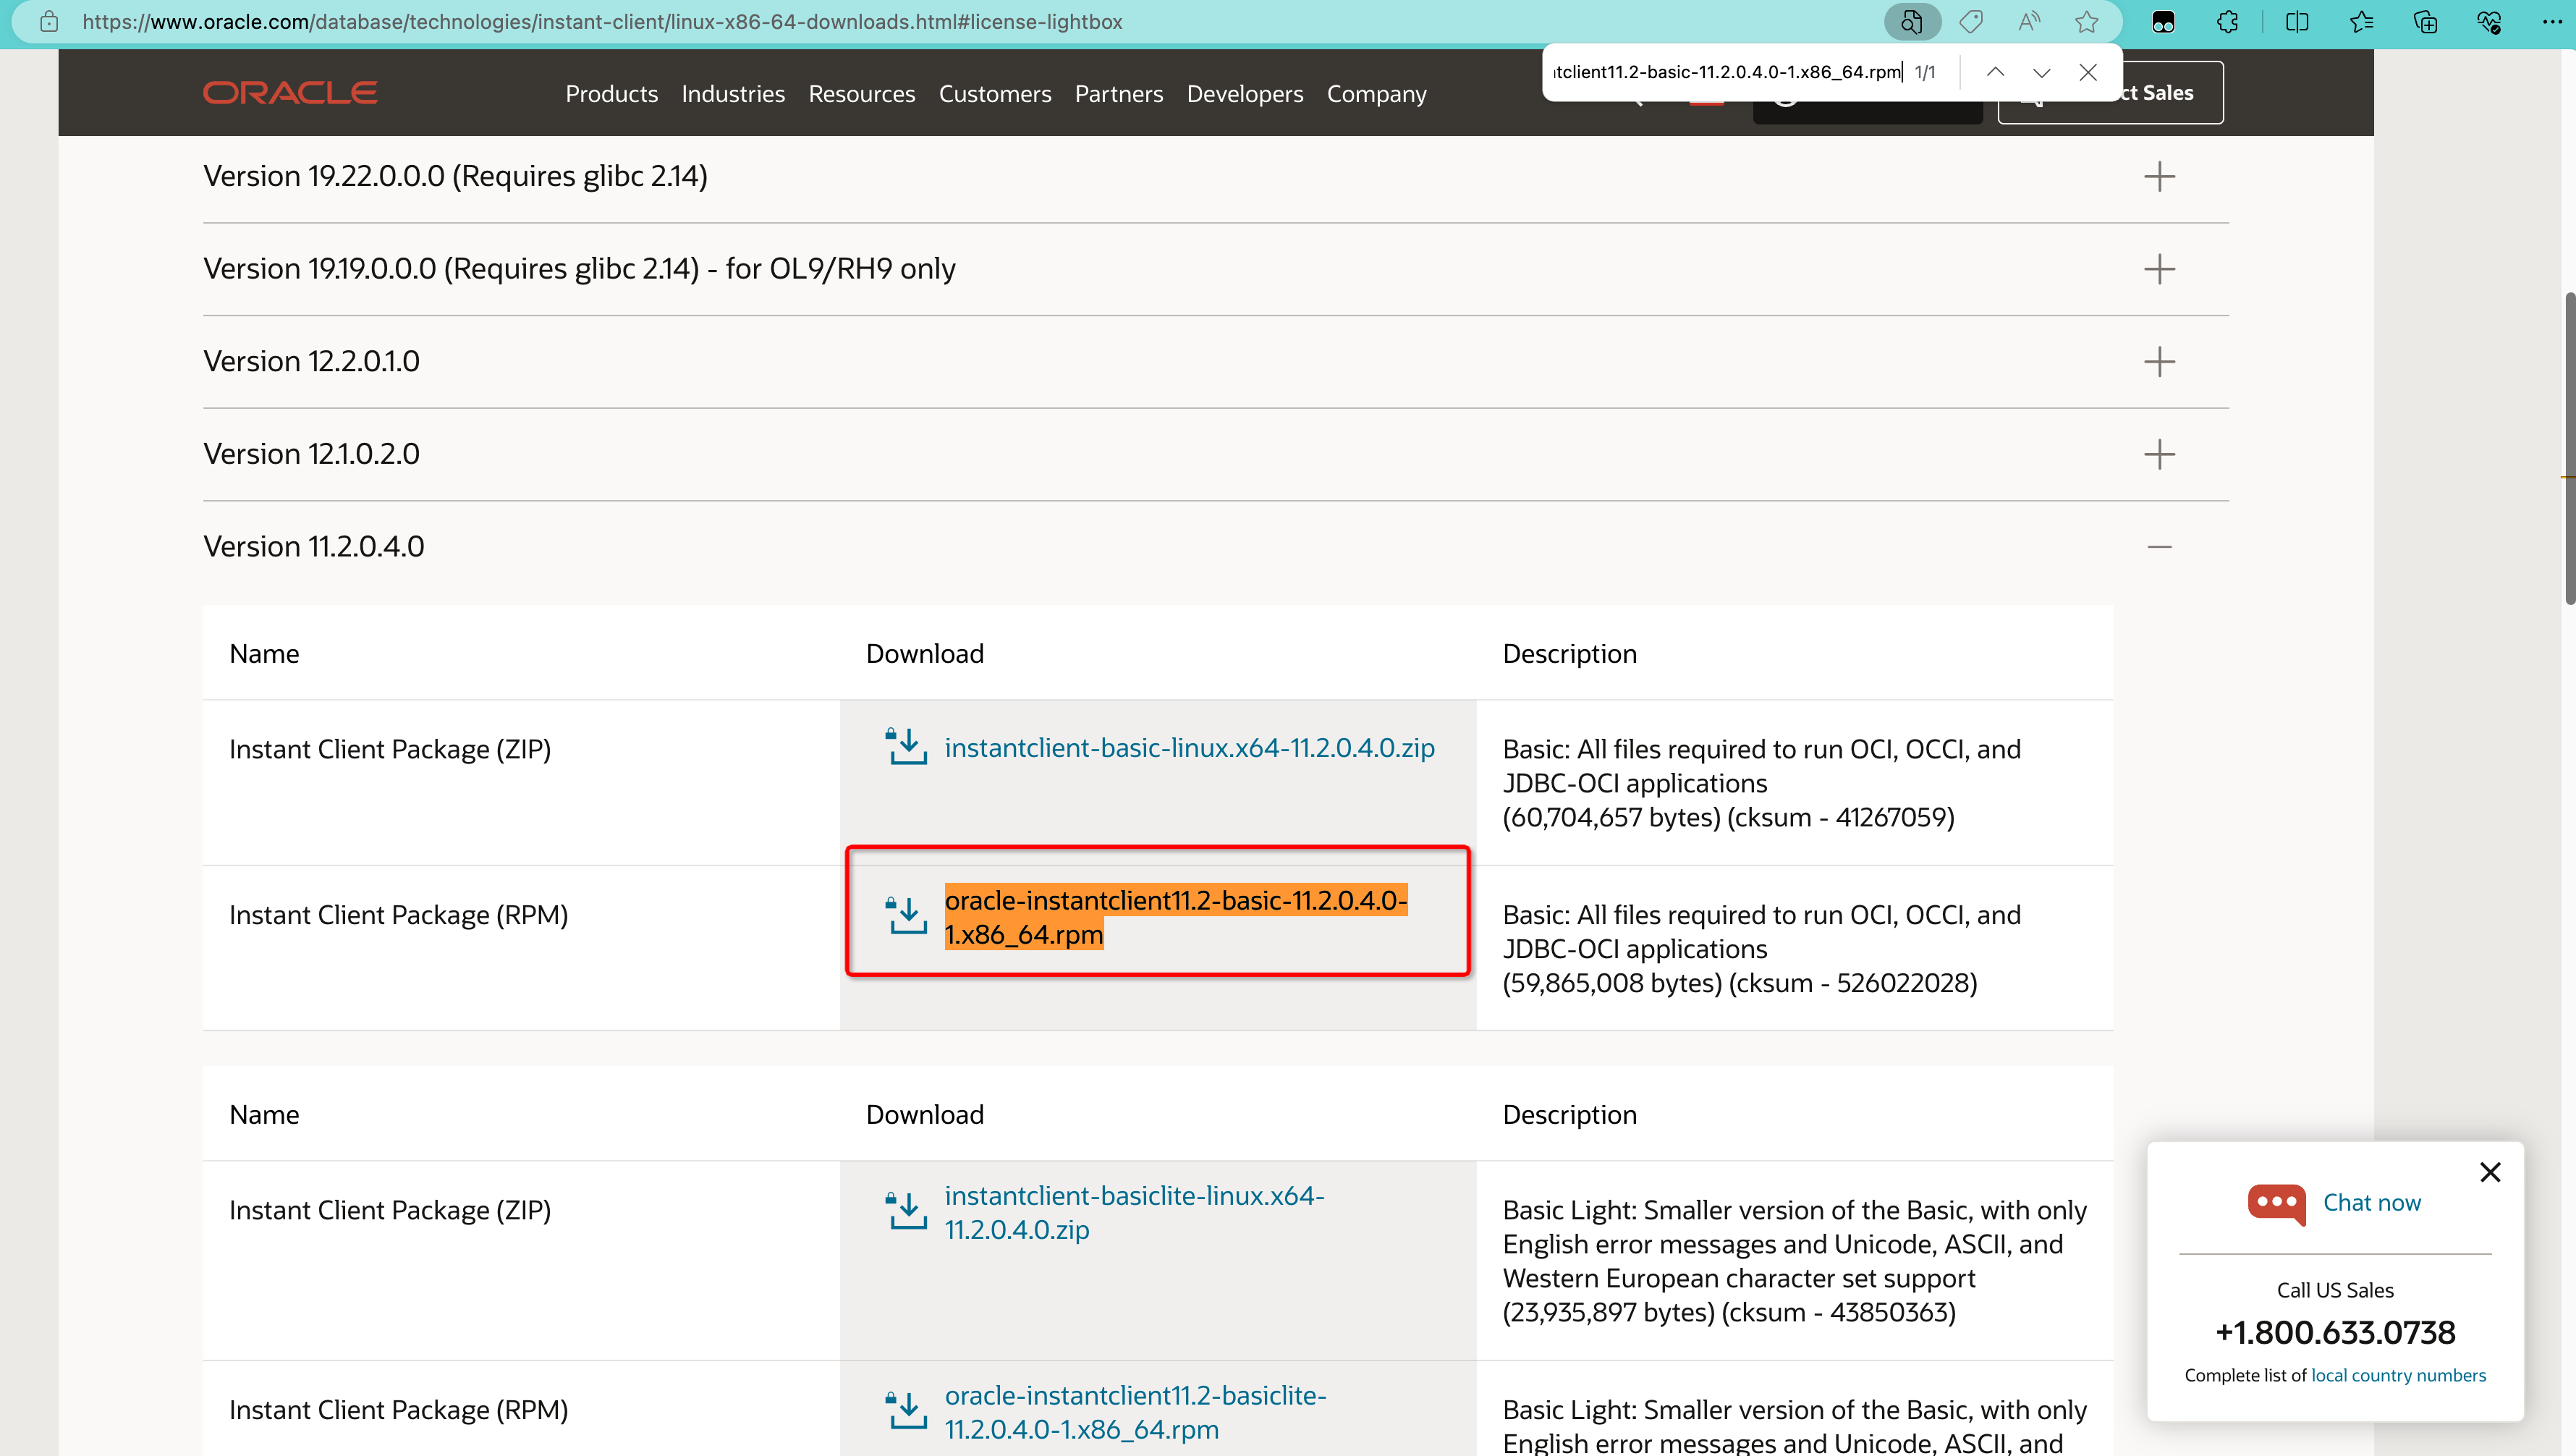Open the Developers menu
The width and height of the screenshot is (2576, 1456).
pos(1245,94)
